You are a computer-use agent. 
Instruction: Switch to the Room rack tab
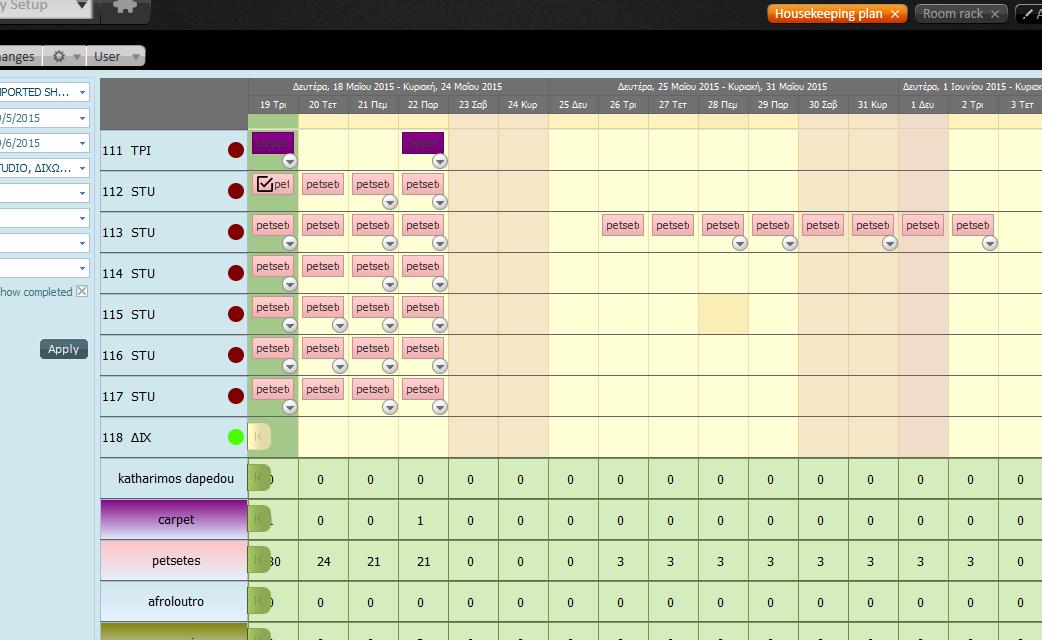[x=952, y=14]
